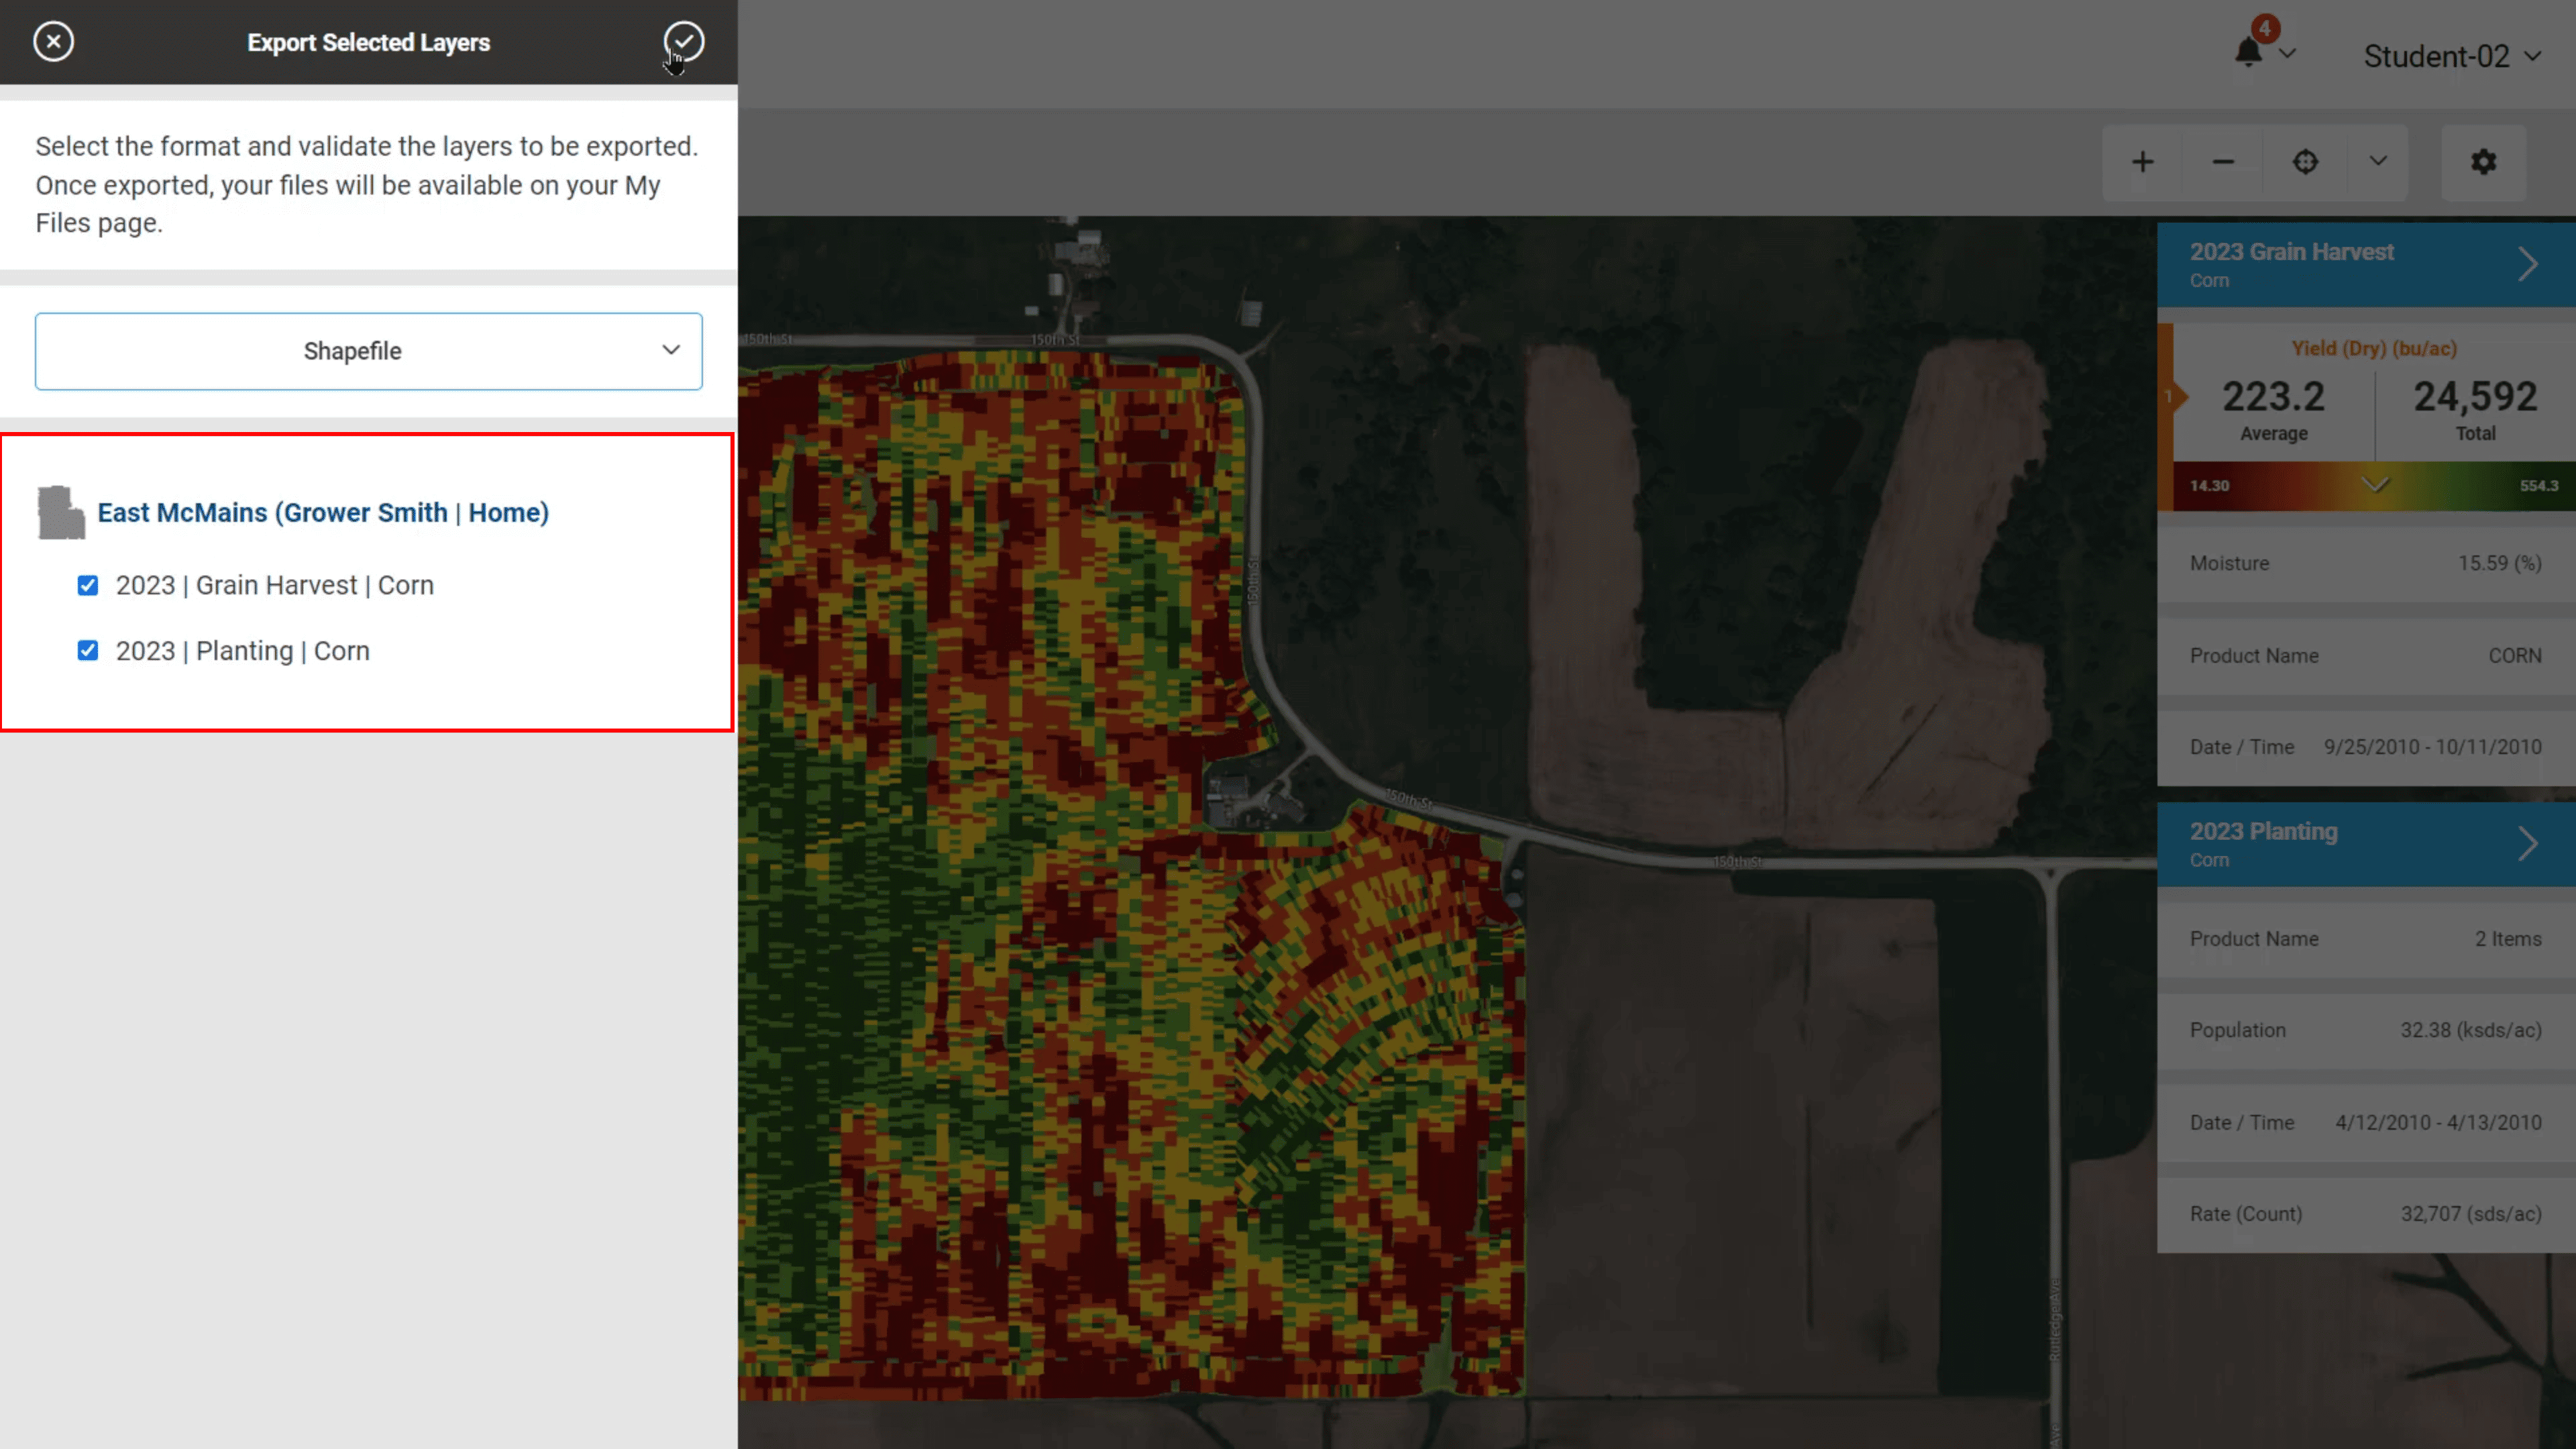Expand the 2023 Grain Harvest panel arrow

(x=2529, y=263)
